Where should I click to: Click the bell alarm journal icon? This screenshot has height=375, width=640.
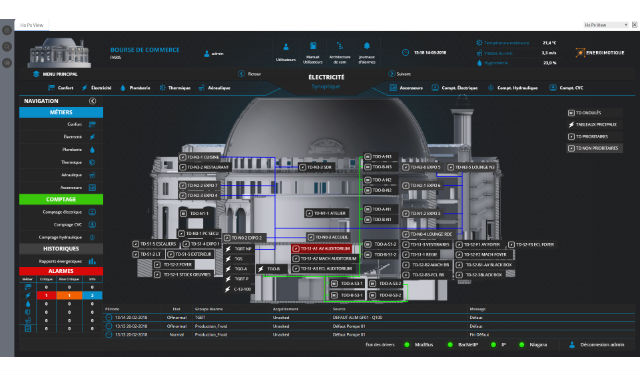[367, 46]
